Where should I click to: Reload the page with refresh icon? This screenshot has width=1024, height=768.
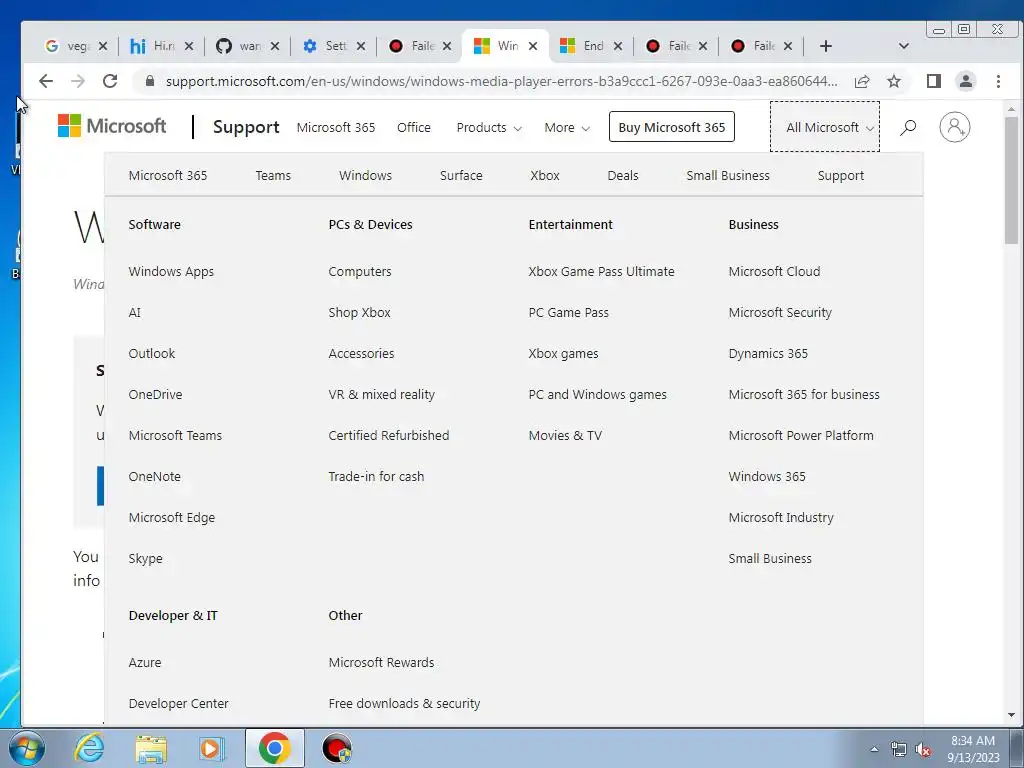pos(110,81)
